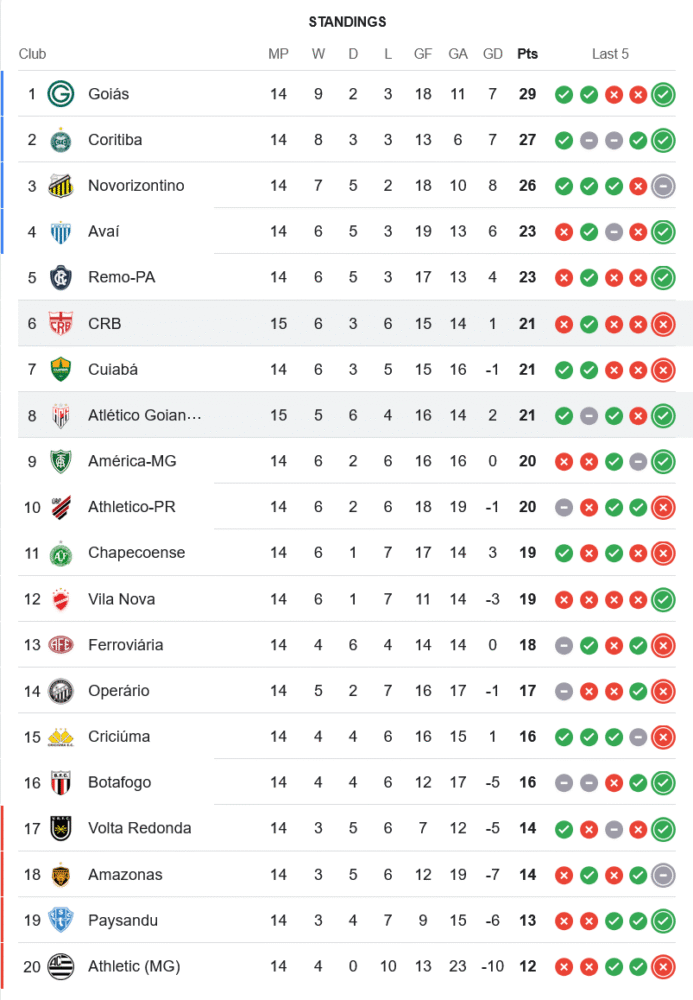This screenshot has height=1000, width=693.
Task: Click the Avaí club crest icon
Action: point(61,232)
